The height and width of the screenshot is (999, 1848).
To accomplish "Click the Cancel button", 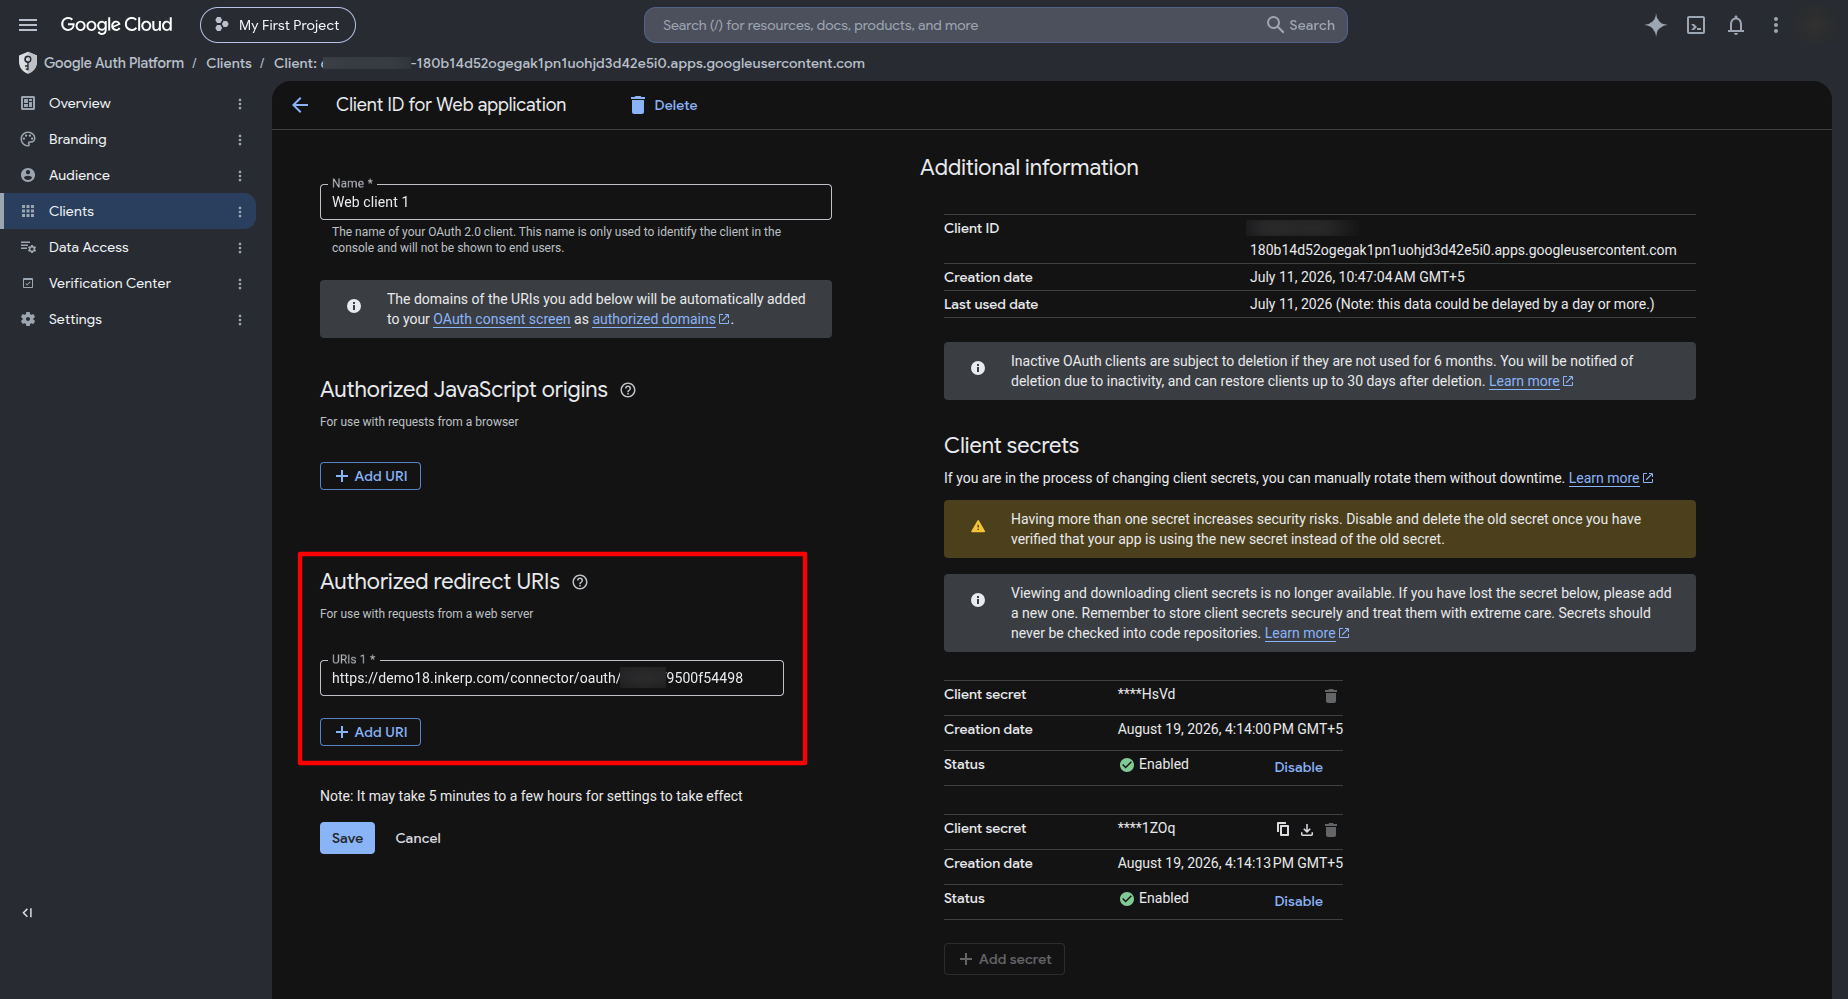I will 418,838.
